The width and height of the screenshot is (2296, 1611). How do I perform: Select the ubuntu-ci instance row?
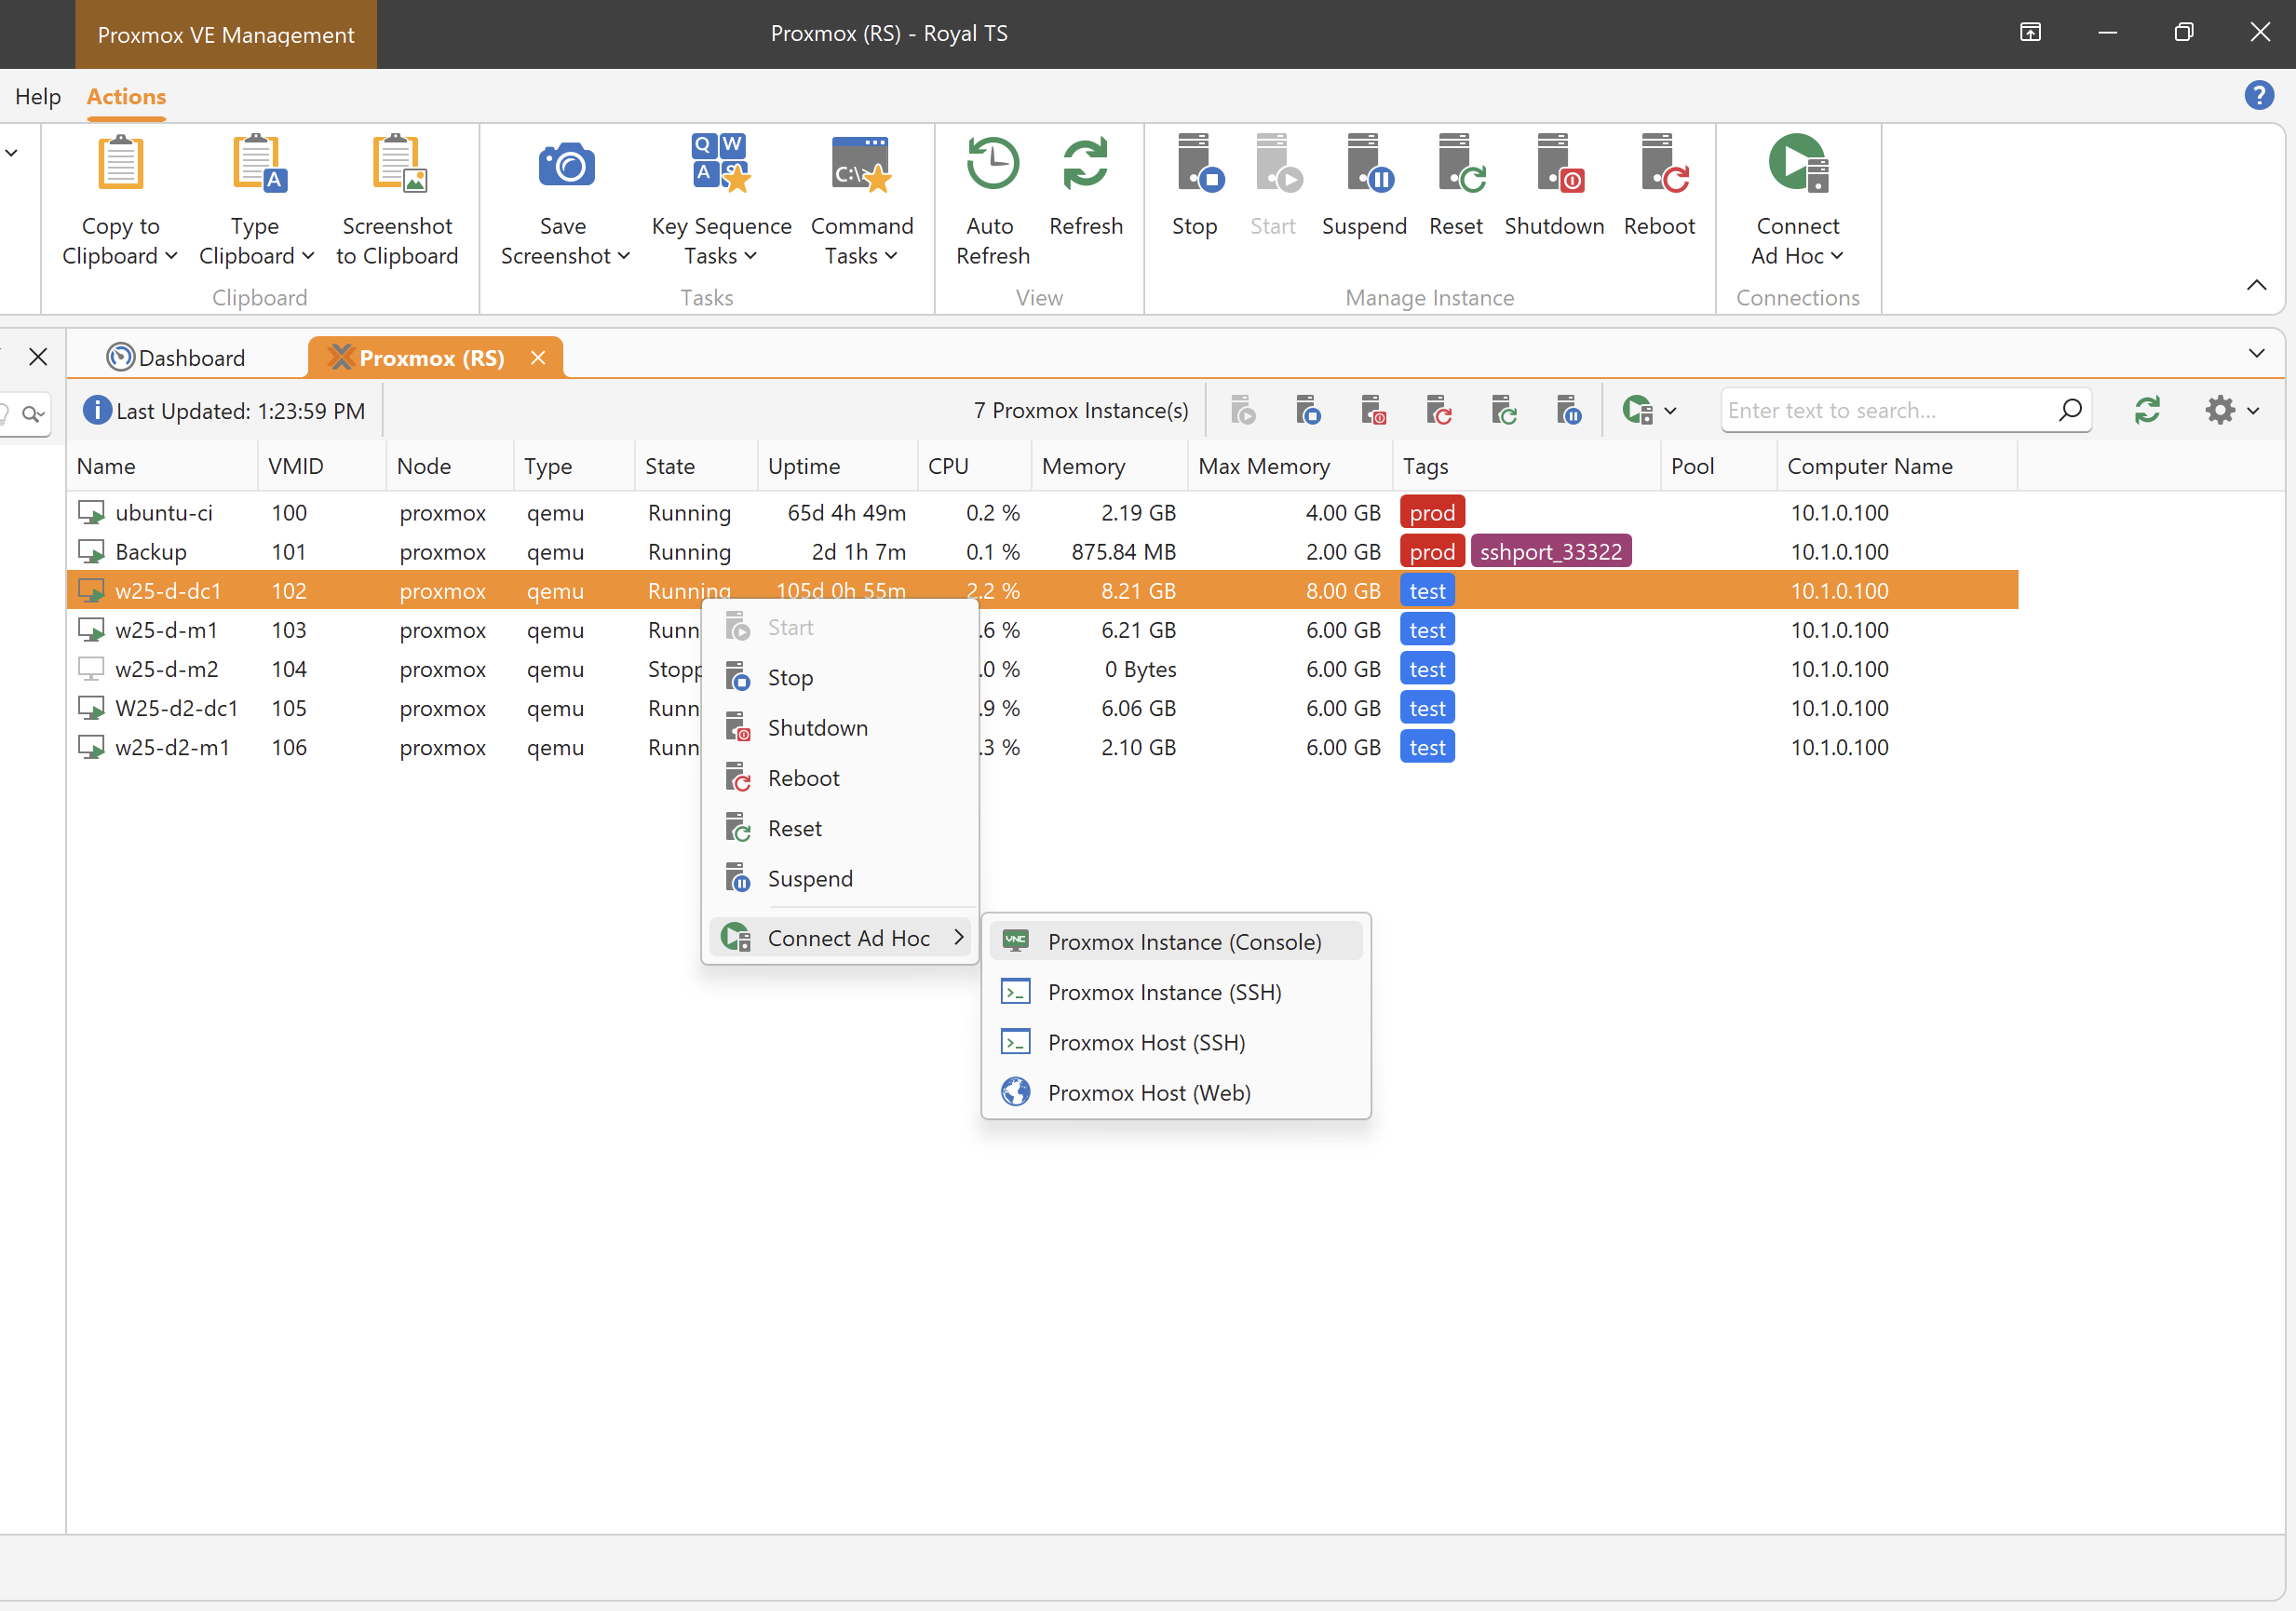click(x=1042, y=513)
